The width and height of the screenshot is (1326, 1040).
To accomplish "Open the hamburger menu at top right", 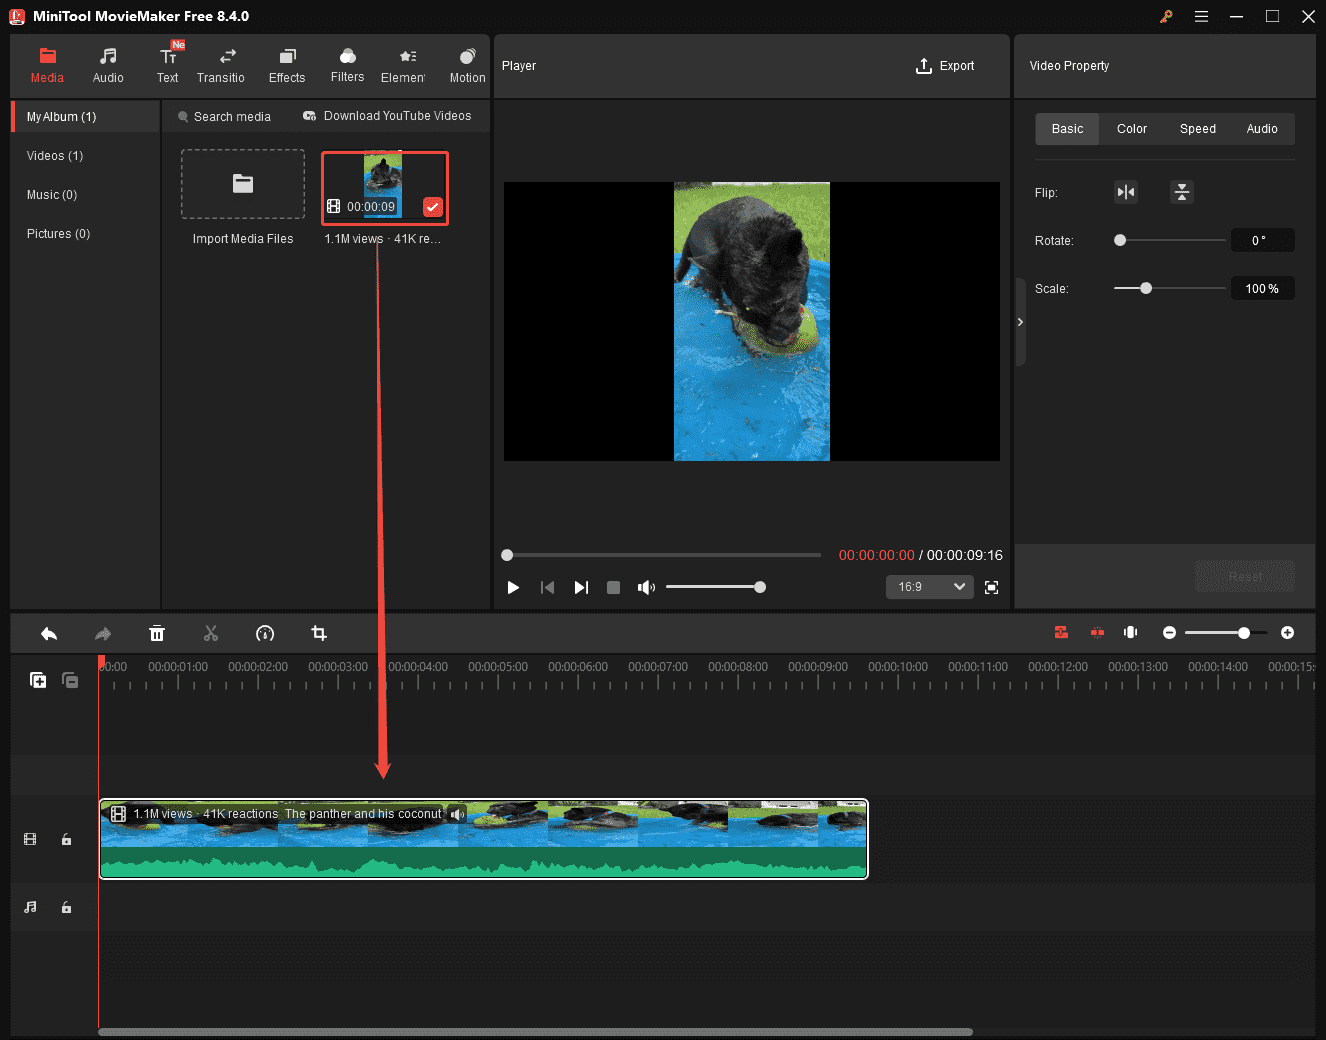I will click(x=1201, y=16).
